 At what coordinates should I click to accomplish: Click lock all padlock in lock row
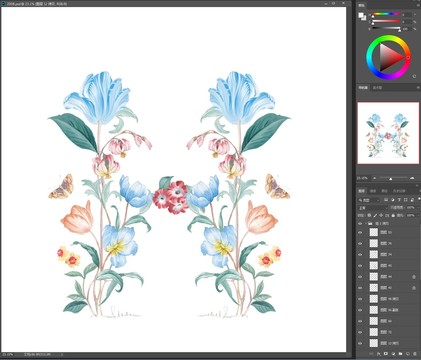point(393,215)
